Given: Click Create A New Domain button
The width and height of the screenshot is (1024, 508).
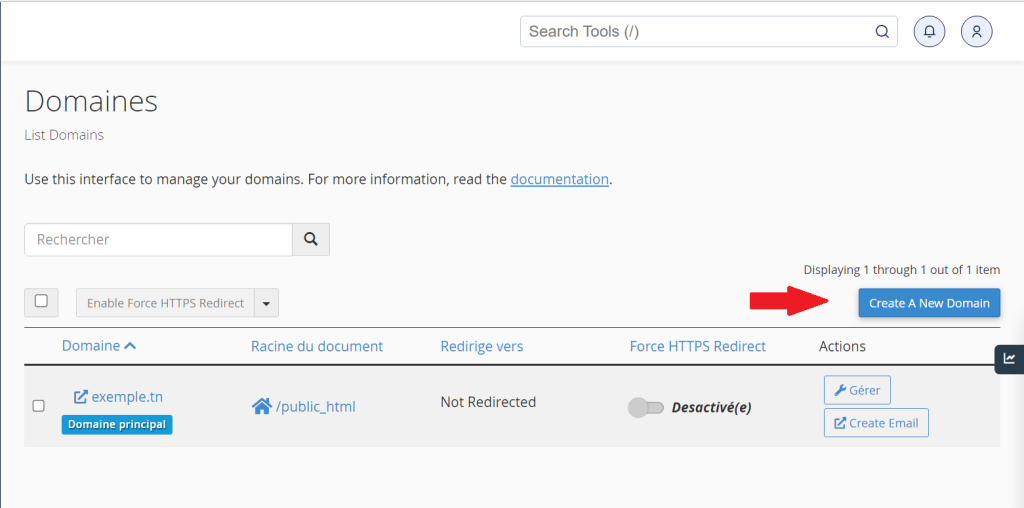Looking at the screenshot, I should point(928,303).
